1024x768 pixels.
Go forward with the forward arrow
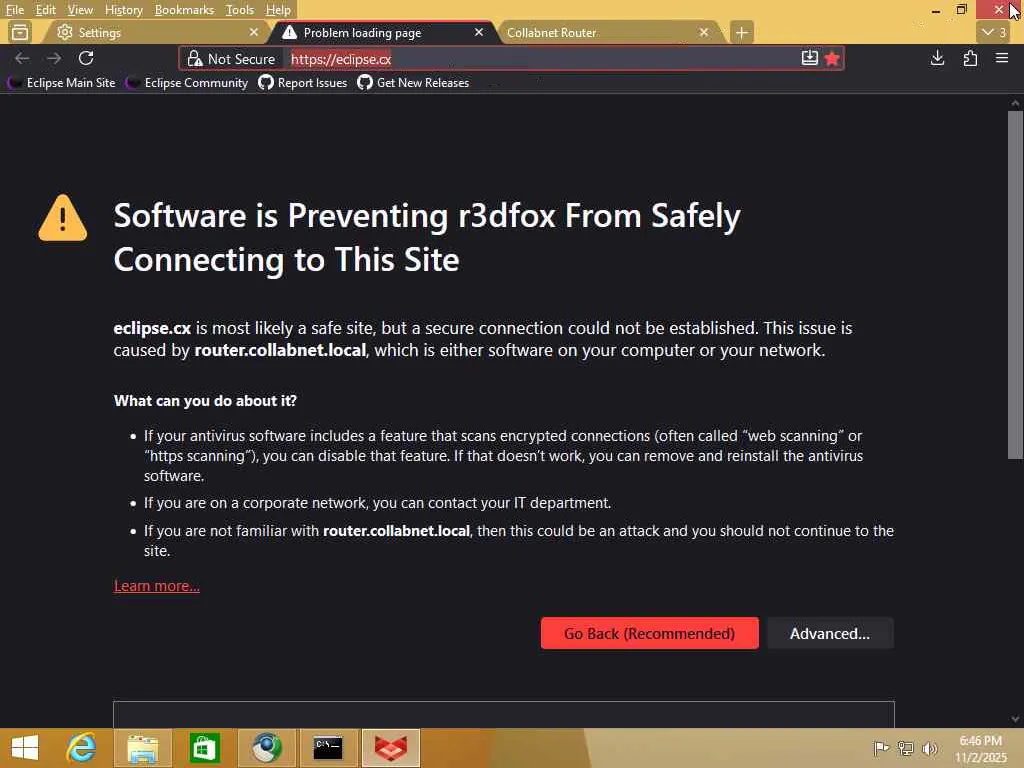click(x=54, y=58)
